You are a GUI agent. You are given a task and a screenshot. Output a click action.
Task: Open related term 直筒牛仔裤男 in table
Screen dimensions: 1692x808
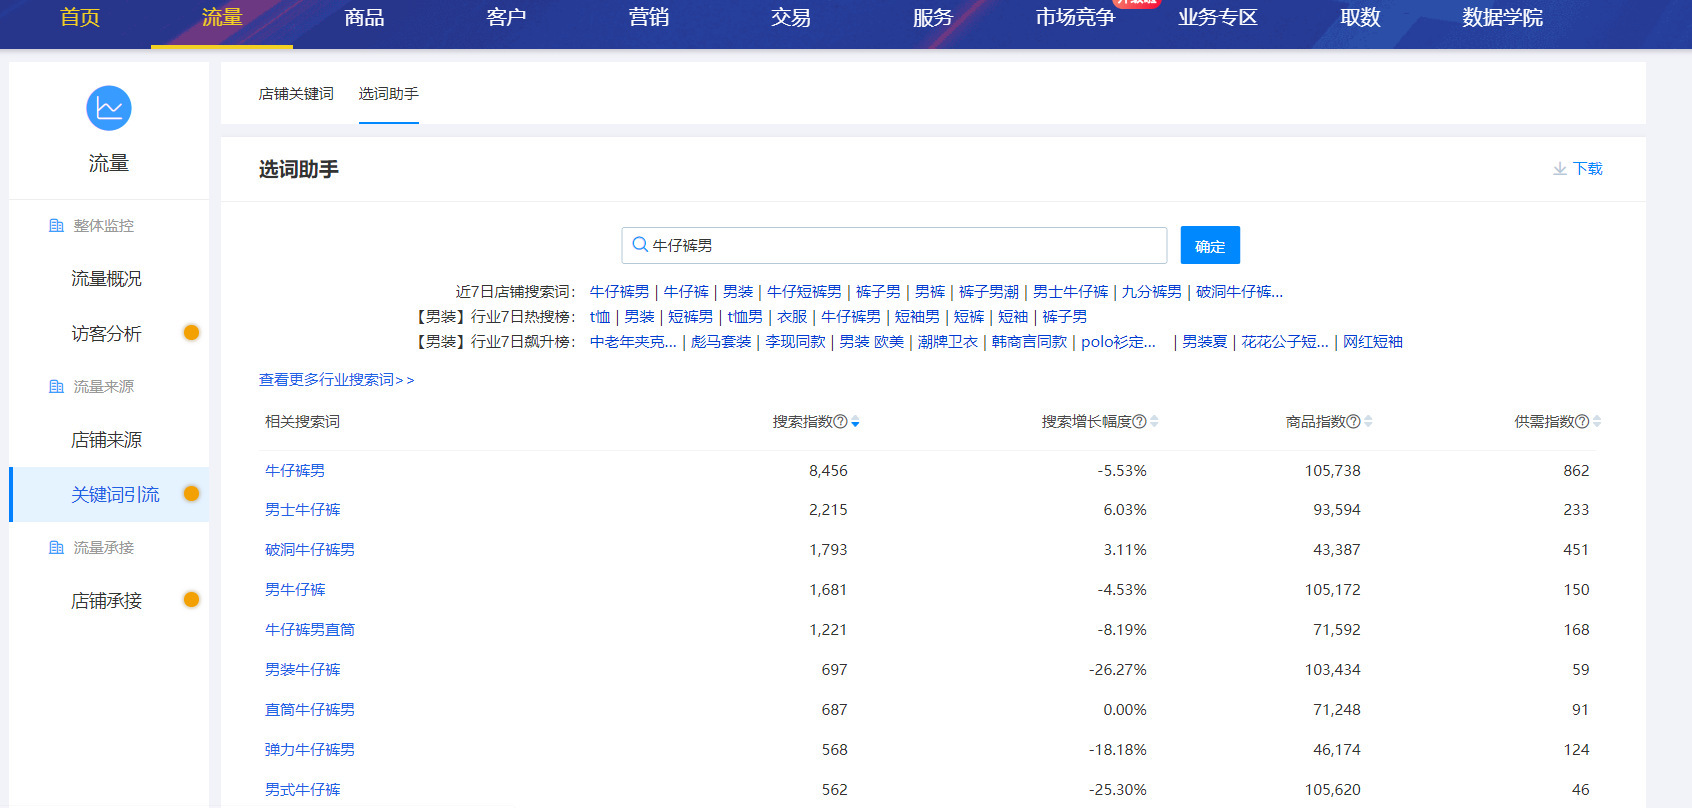309,710
